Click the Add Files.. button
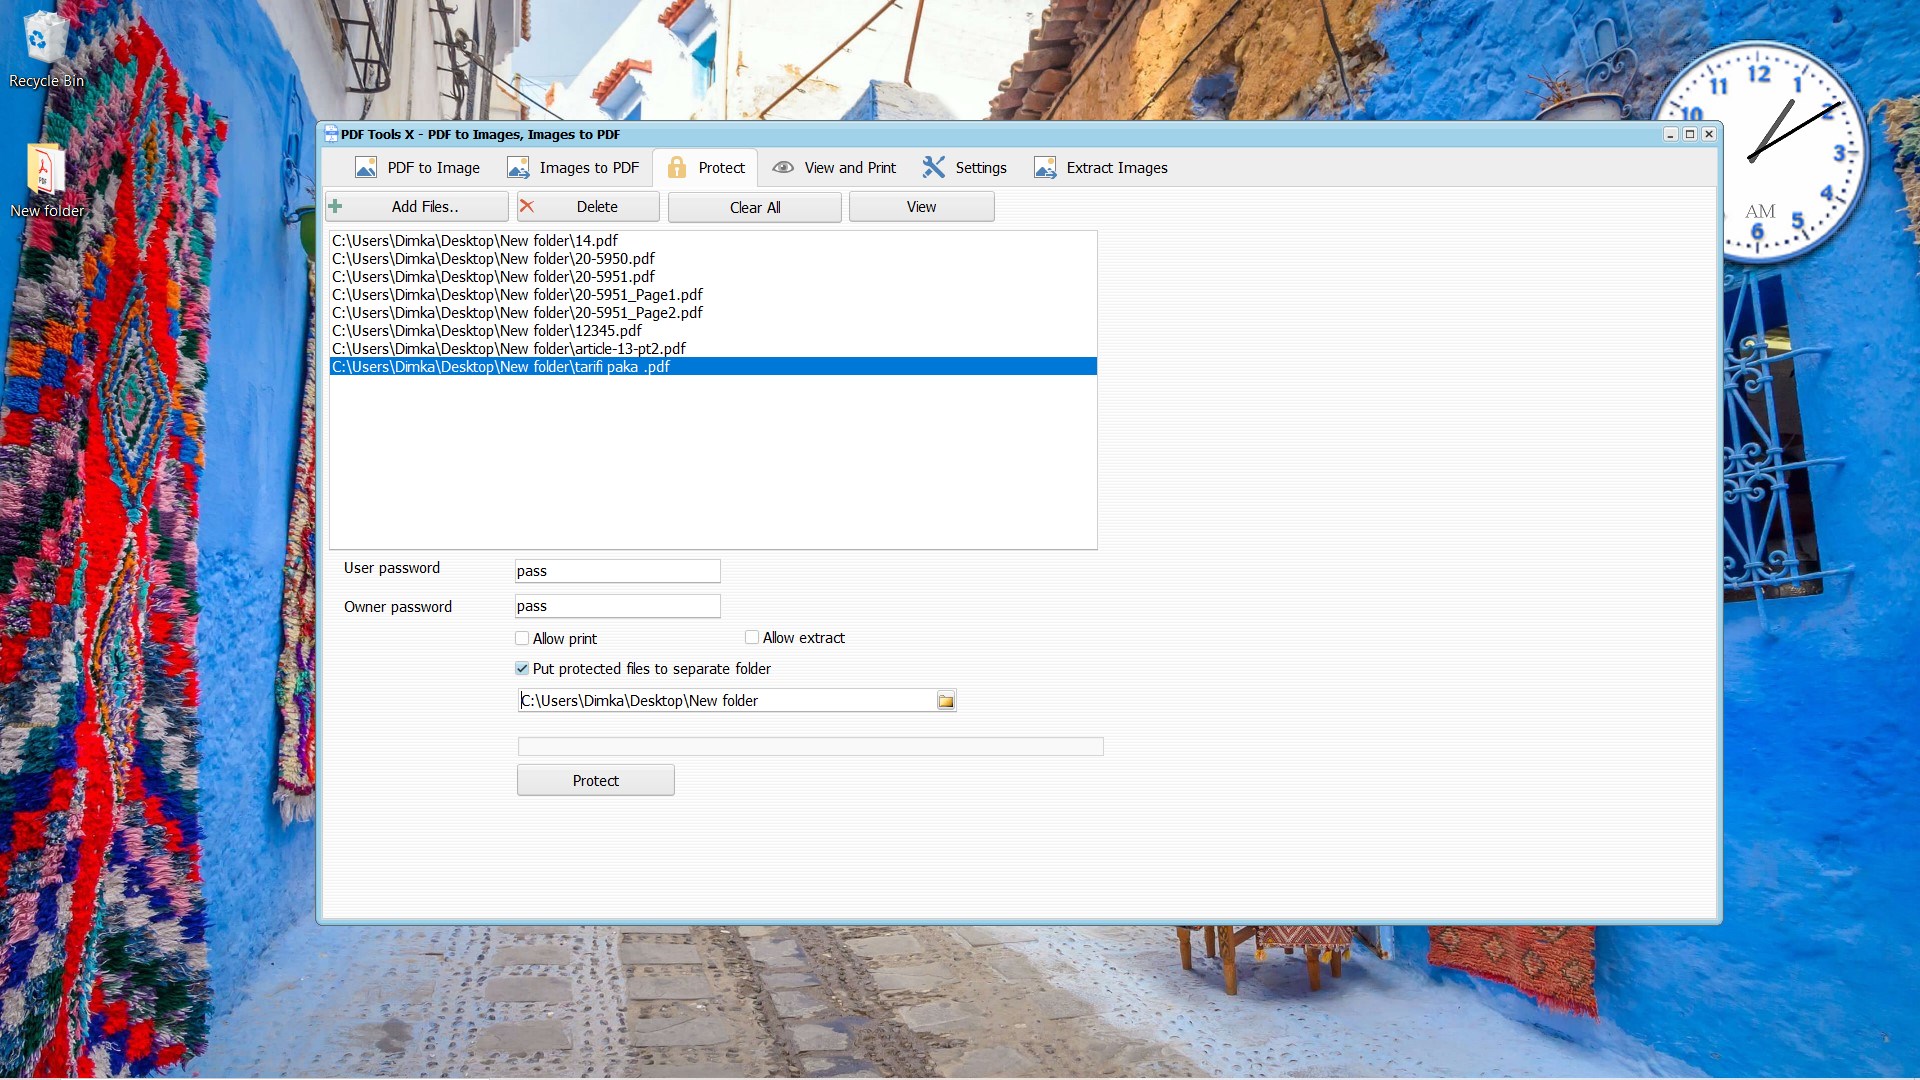Screen dimensions: 1920x1080 [417, 207]
